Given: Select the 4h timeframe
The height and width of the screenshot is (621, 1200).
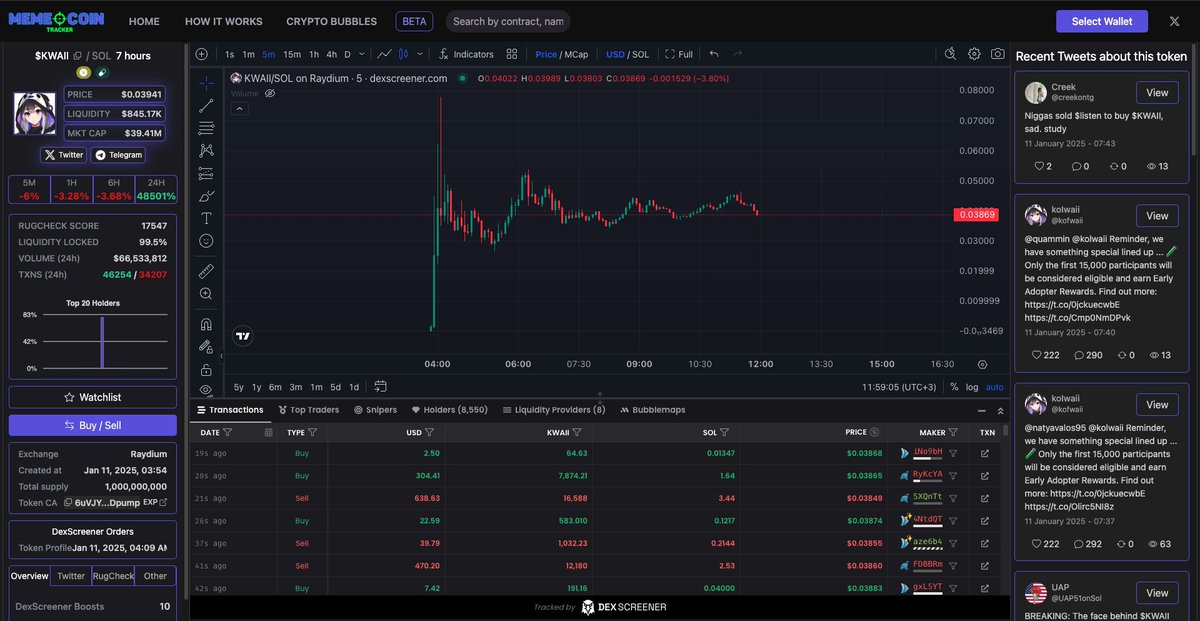Looking at the screenshot, I should pyautogui.click(x=331, y=54).
